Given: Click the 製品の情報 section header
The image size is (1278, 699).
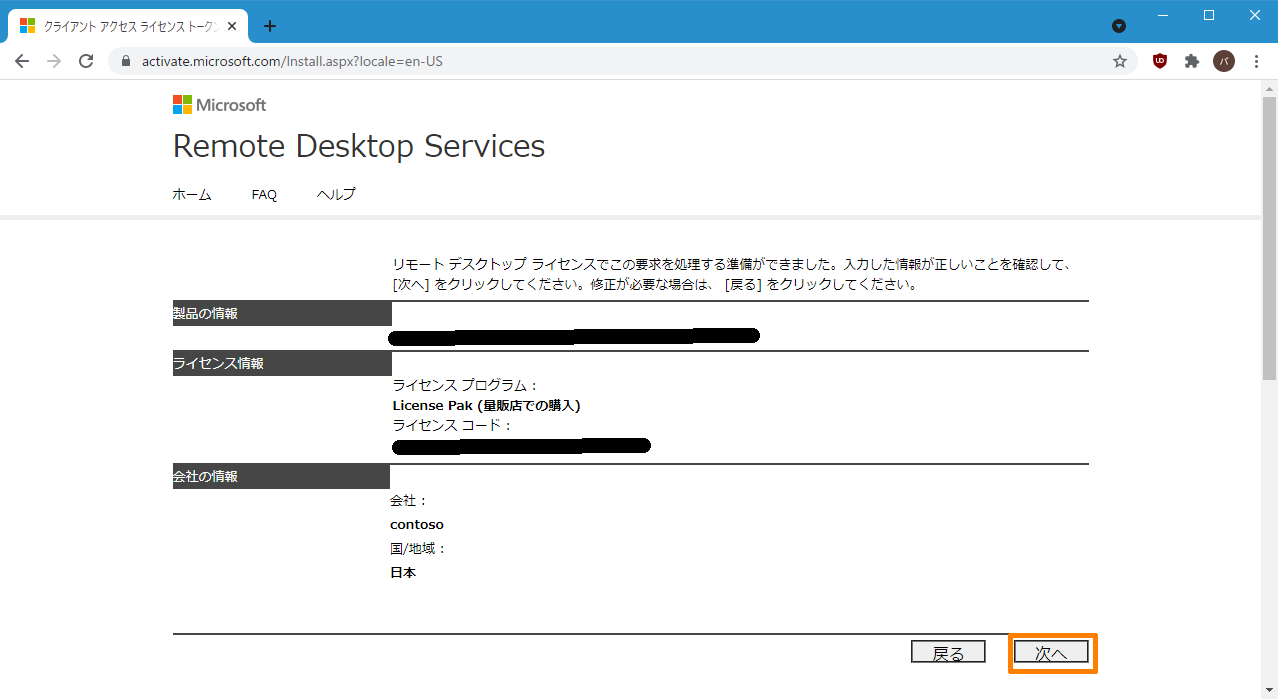Looking at the screenshot, I should point(282,313).
